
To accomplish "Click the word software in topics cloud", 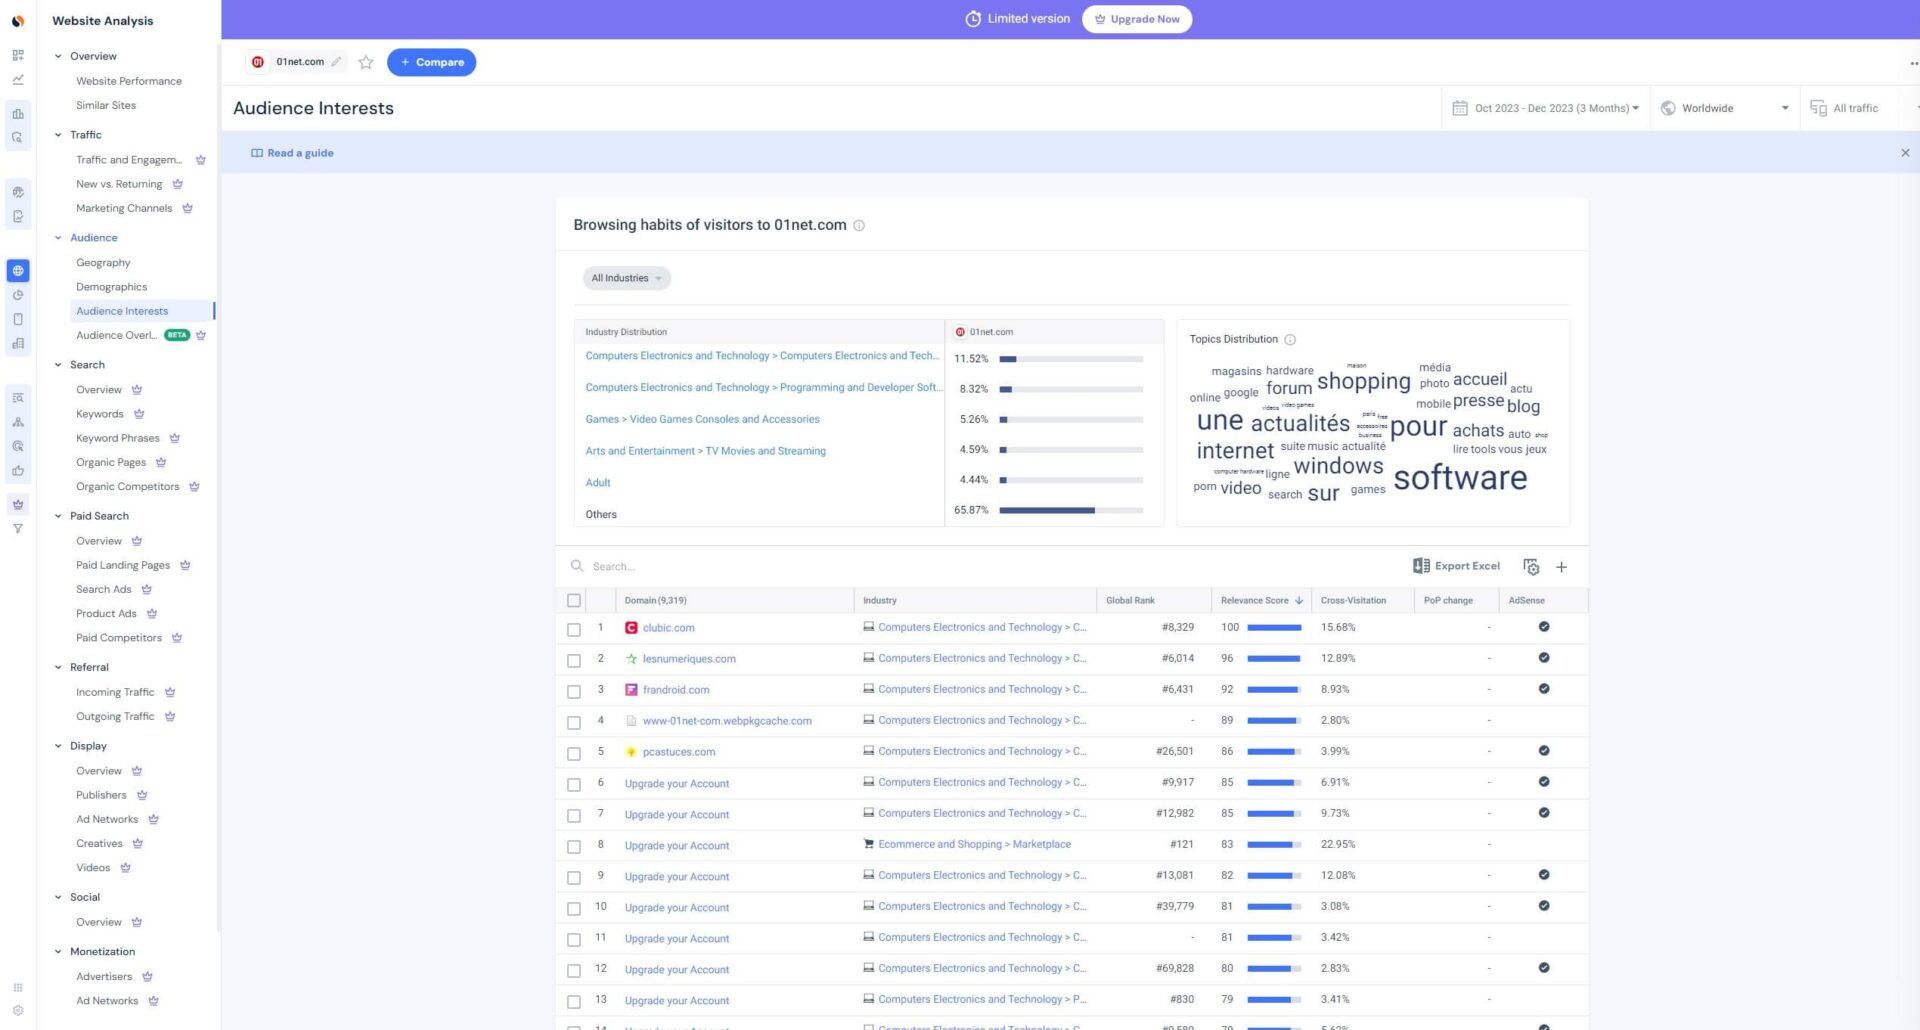I will [x=1460, y=478].
